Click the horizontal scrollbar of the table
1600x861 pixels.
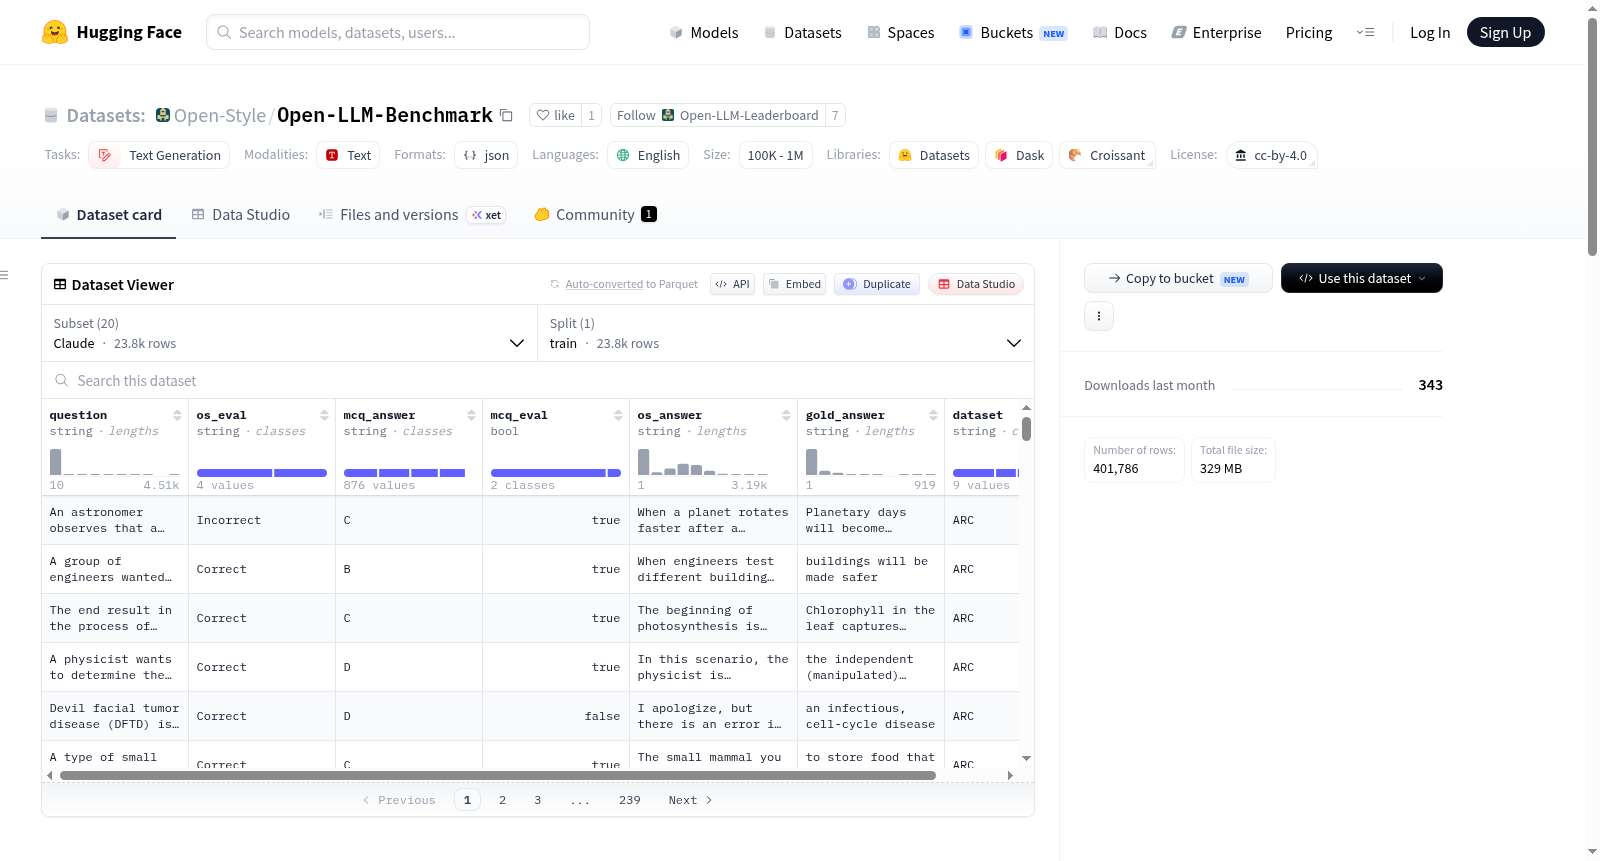tap(498, 775)
